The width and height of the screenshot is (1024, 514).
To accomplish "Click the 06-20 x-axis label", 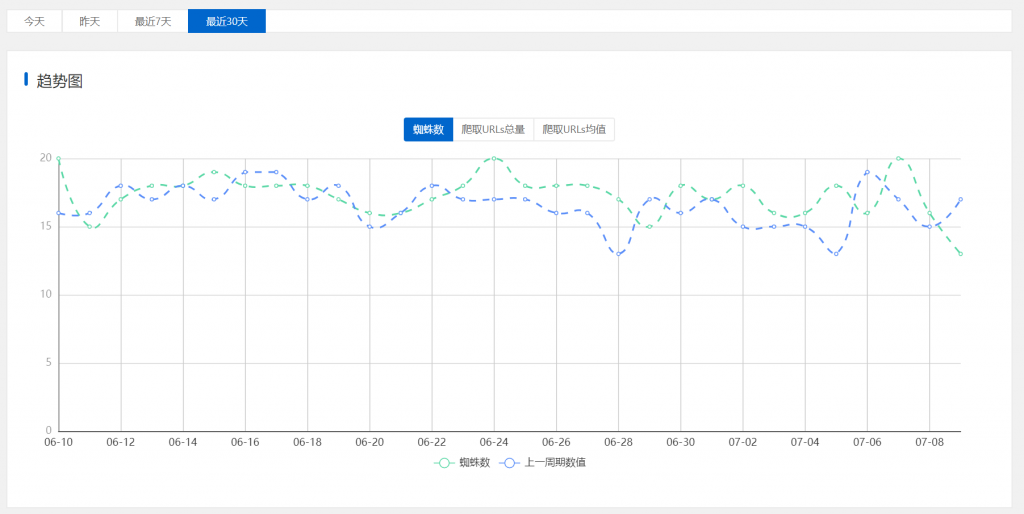I will 370,442.
